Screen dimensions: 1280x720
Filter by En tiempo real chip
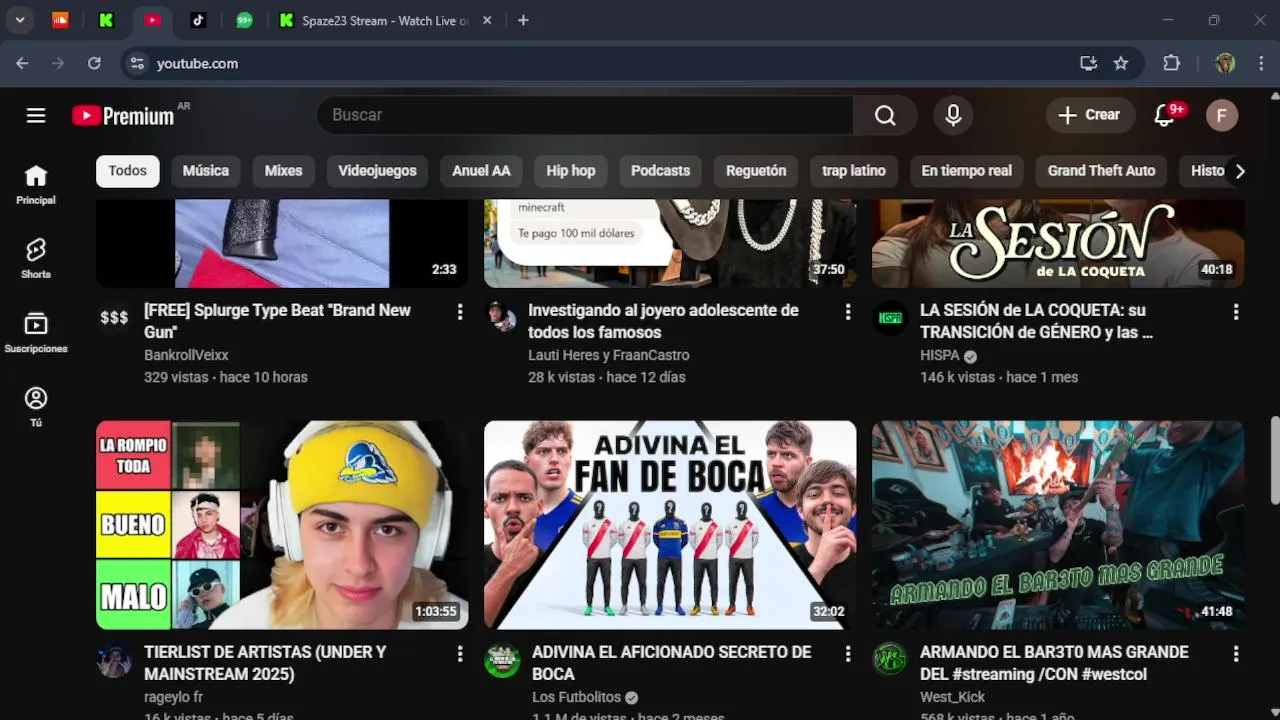click(x=967, y=171)
